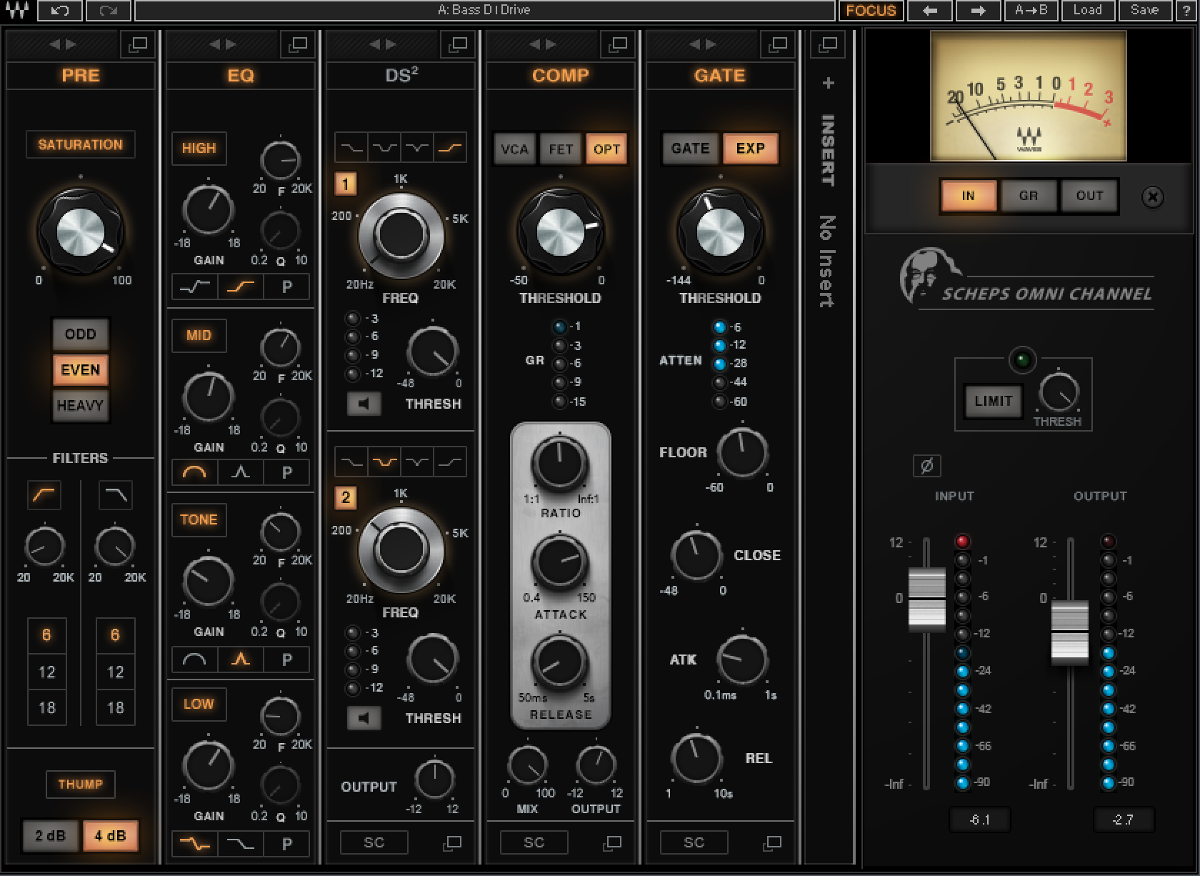Toggle the SATURATION button in PRE
The height and width of the screenshot is (876, 1200).
click(81, 145)
